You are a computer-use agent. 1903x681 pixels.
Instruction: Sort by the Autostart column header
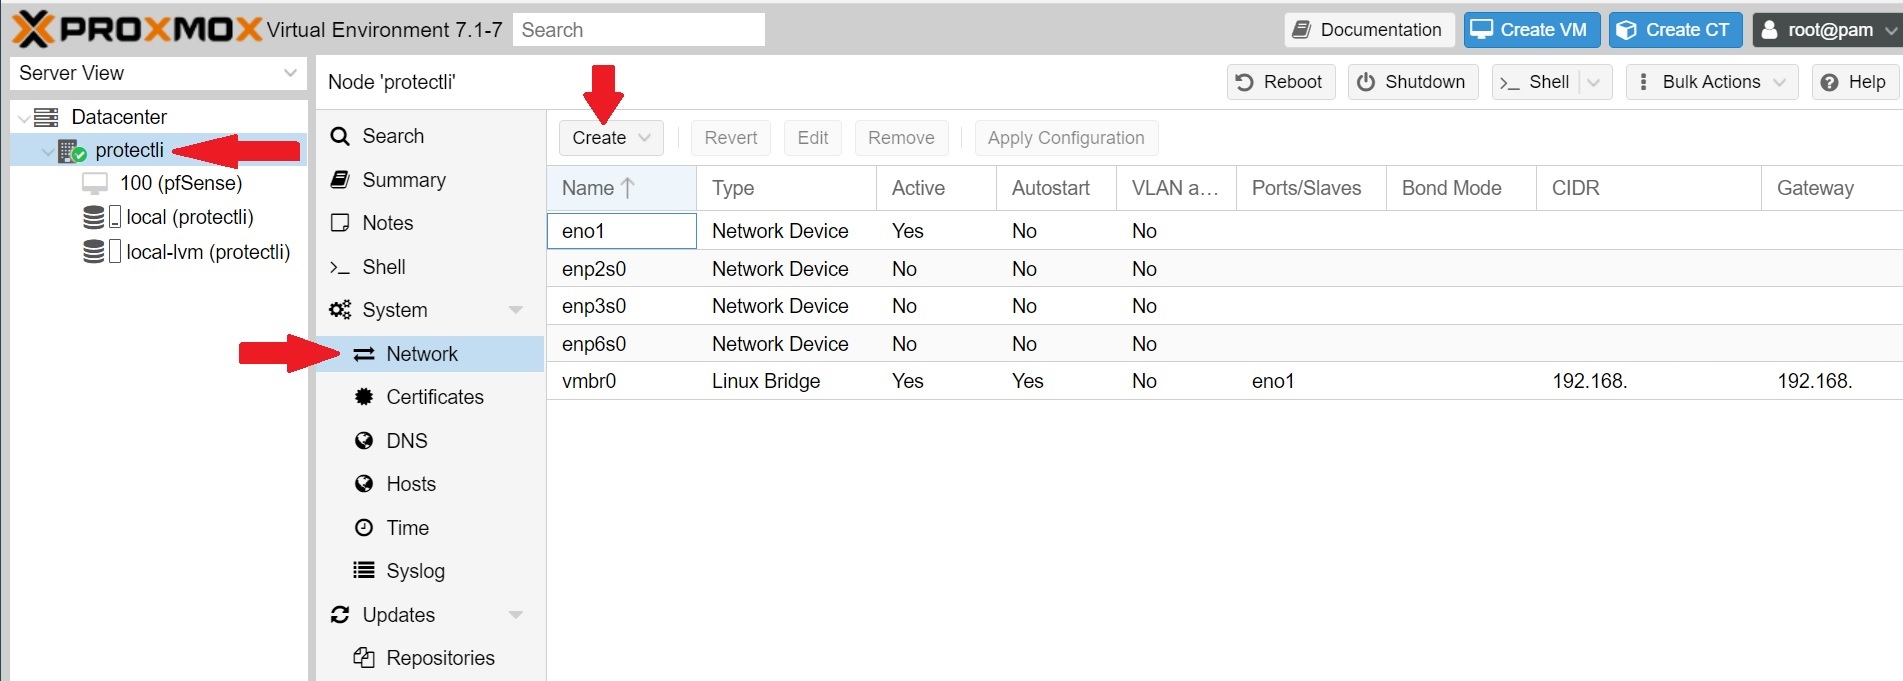coord(1056,188)
